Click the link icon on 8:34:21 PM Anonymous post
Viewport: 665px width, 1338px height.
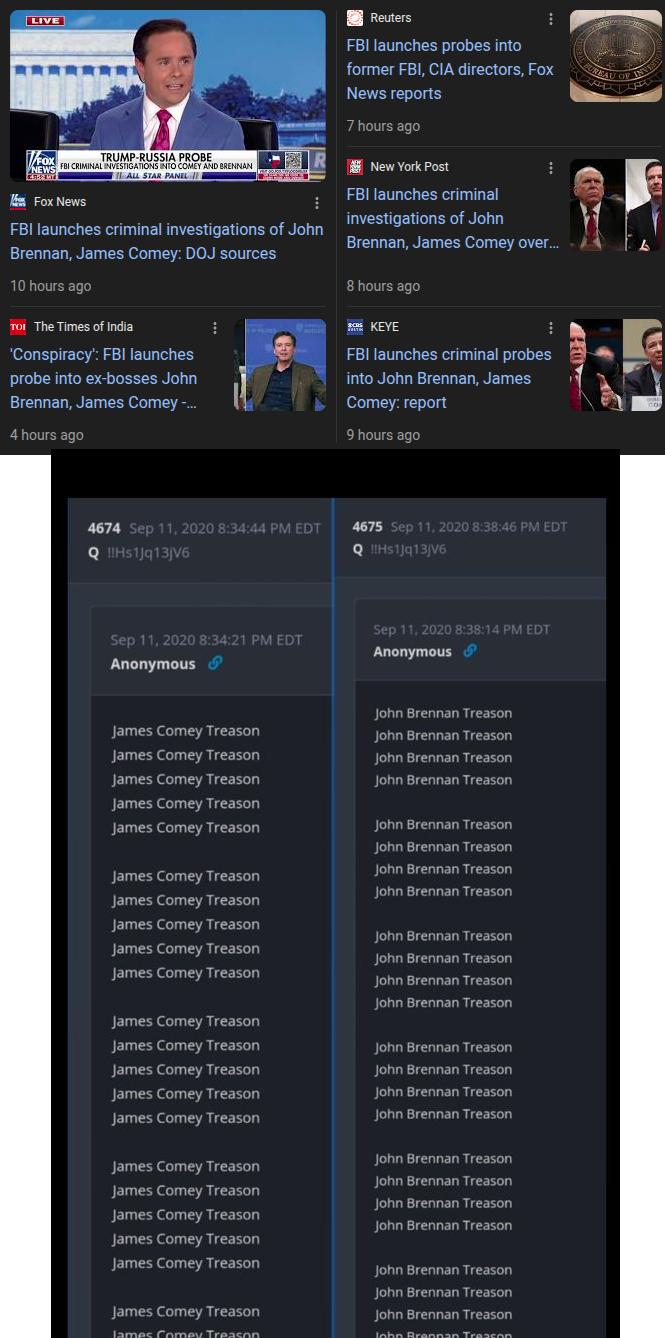point(215,663)
